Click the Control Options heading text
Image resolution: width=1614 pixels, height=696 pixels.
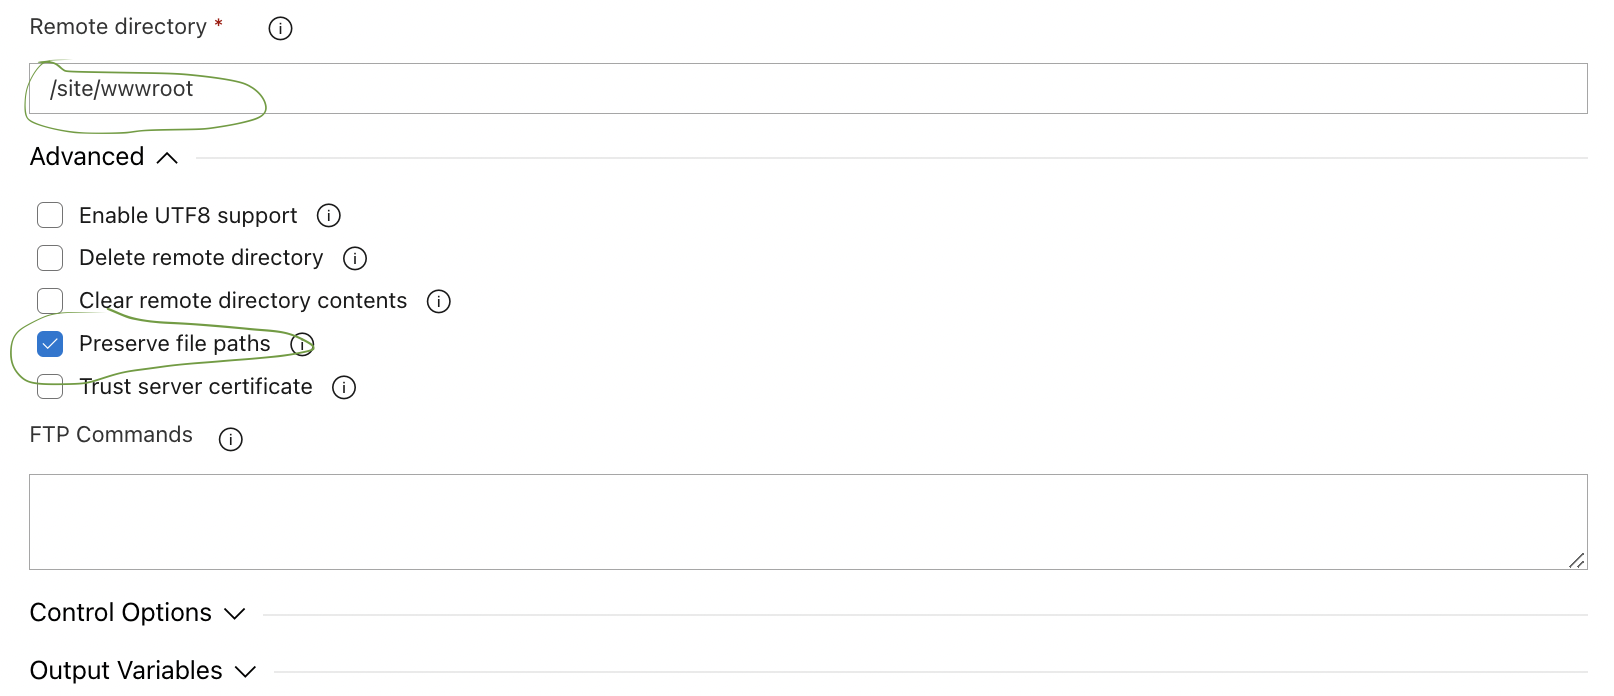coord(121,613)
